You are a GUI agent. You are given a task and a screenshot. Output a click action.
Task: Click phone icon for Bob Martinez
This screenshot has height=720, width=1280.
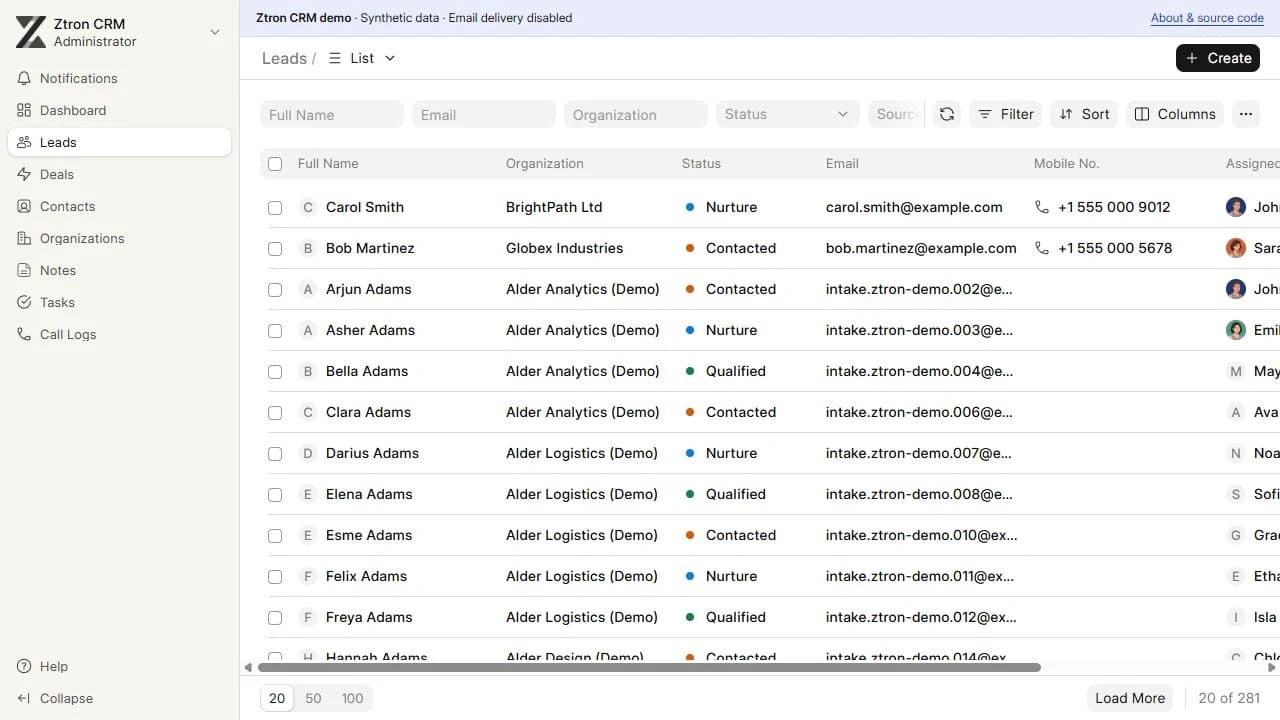[x=1042, y=248]
